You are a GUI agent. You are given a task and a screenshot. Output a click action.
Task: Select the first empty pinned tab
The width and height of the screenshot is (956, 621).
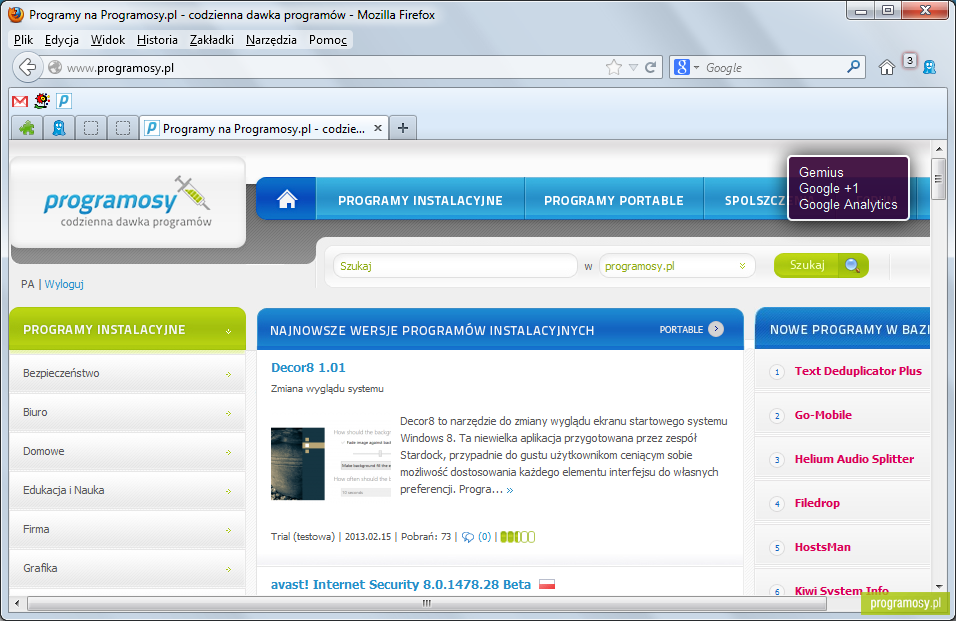91,128
